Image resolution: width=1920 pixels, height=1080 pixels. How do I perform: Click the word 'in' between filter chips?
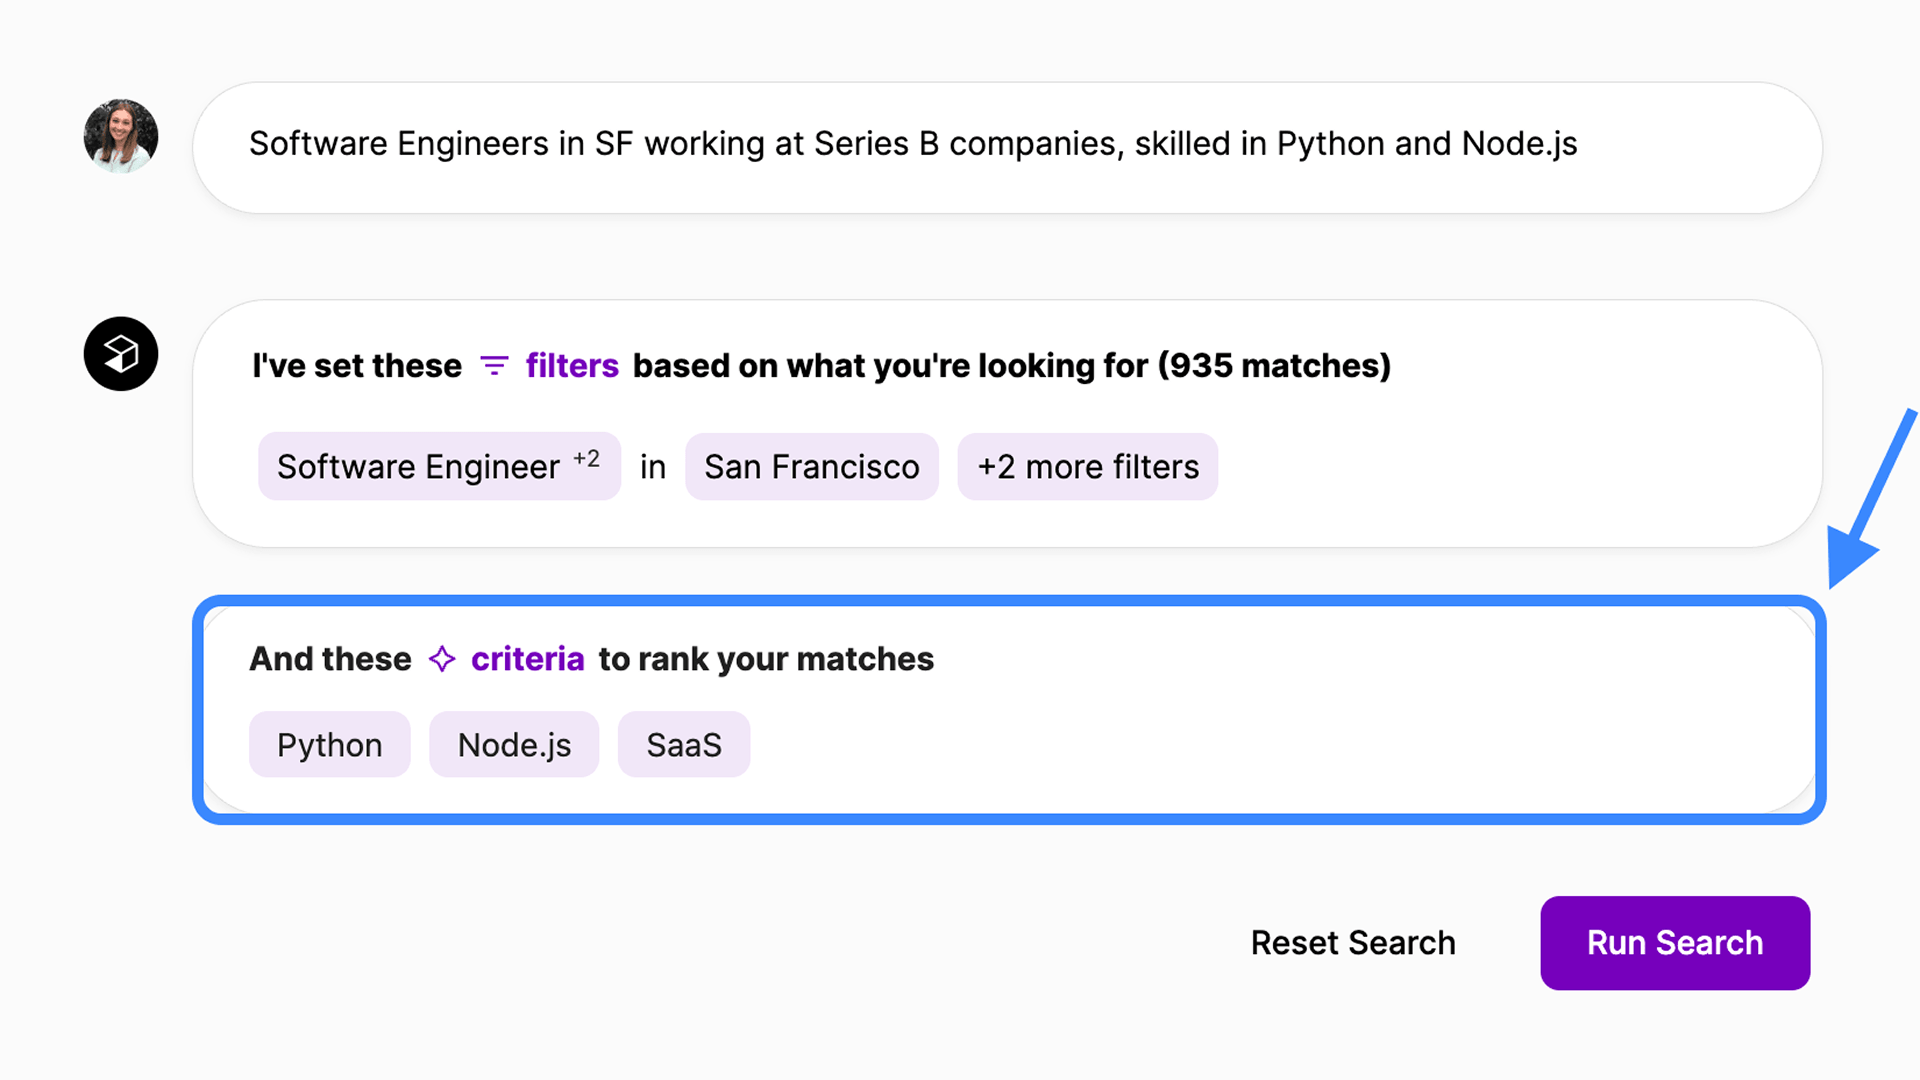click(x=653, y=467)
